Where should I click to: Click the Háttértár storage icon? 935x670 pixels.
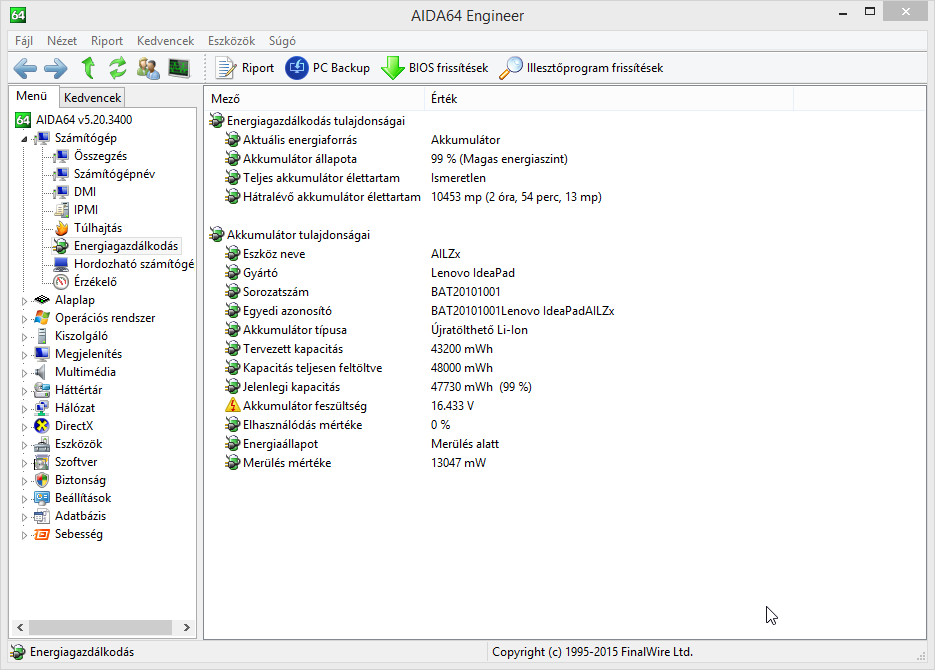pyautogui.click(x=42, y=390)
